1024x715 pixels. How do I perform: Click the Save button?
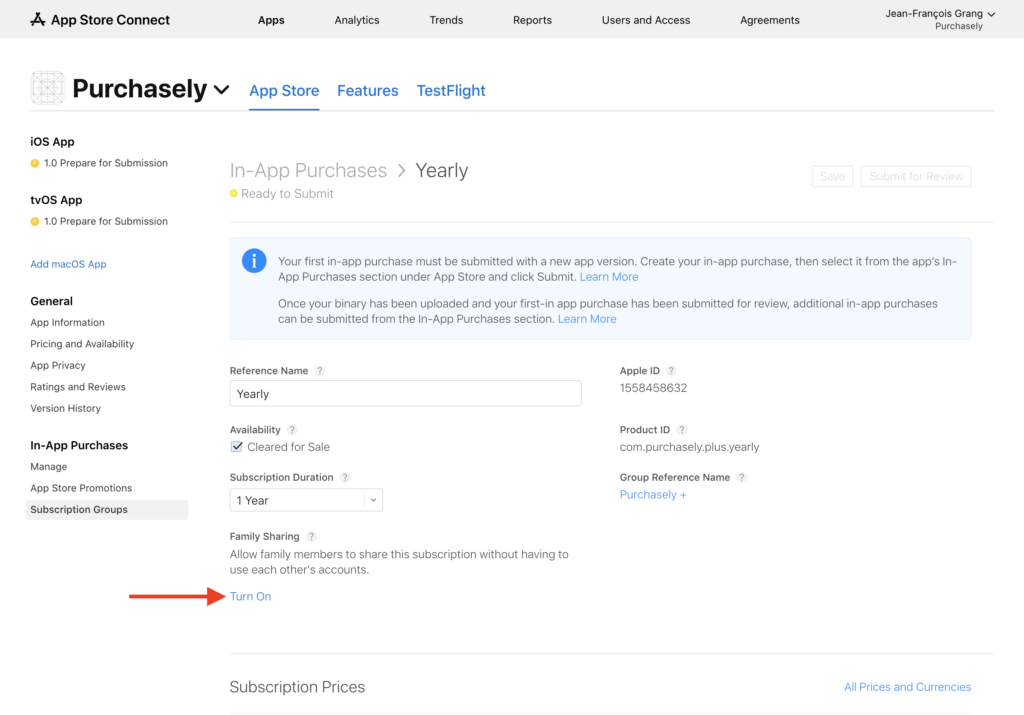[x=832, y=176]
